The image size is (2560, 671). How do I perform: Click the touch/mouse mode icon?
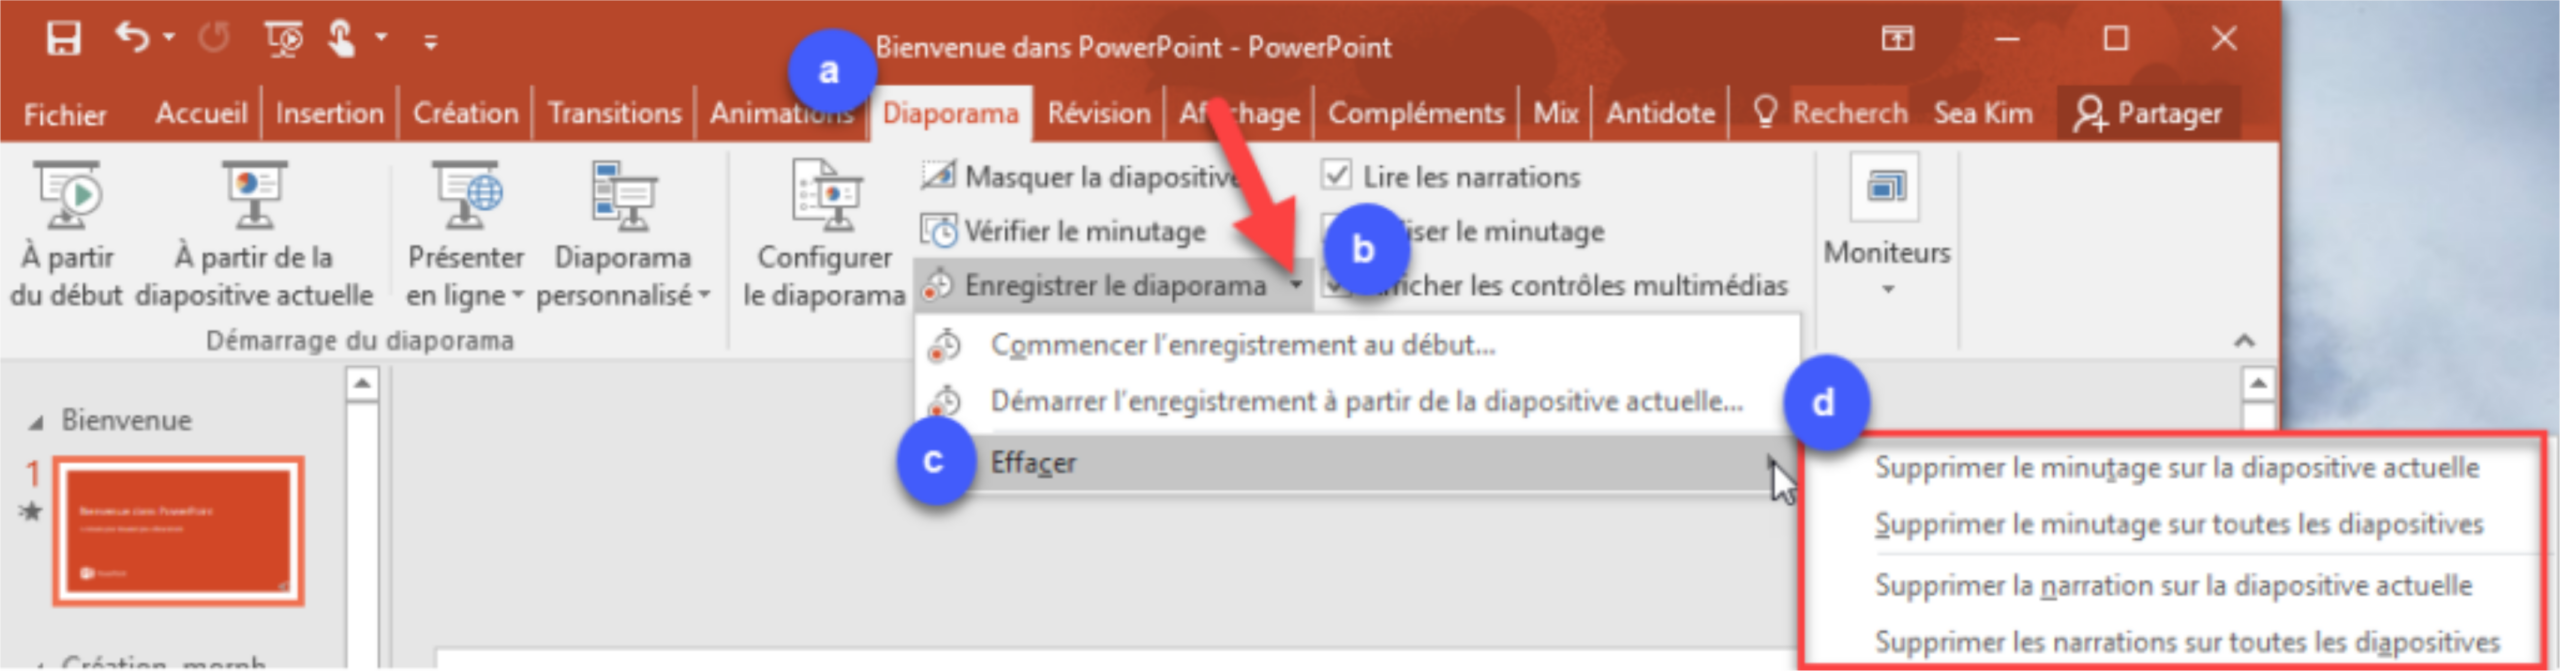point(341,39)
